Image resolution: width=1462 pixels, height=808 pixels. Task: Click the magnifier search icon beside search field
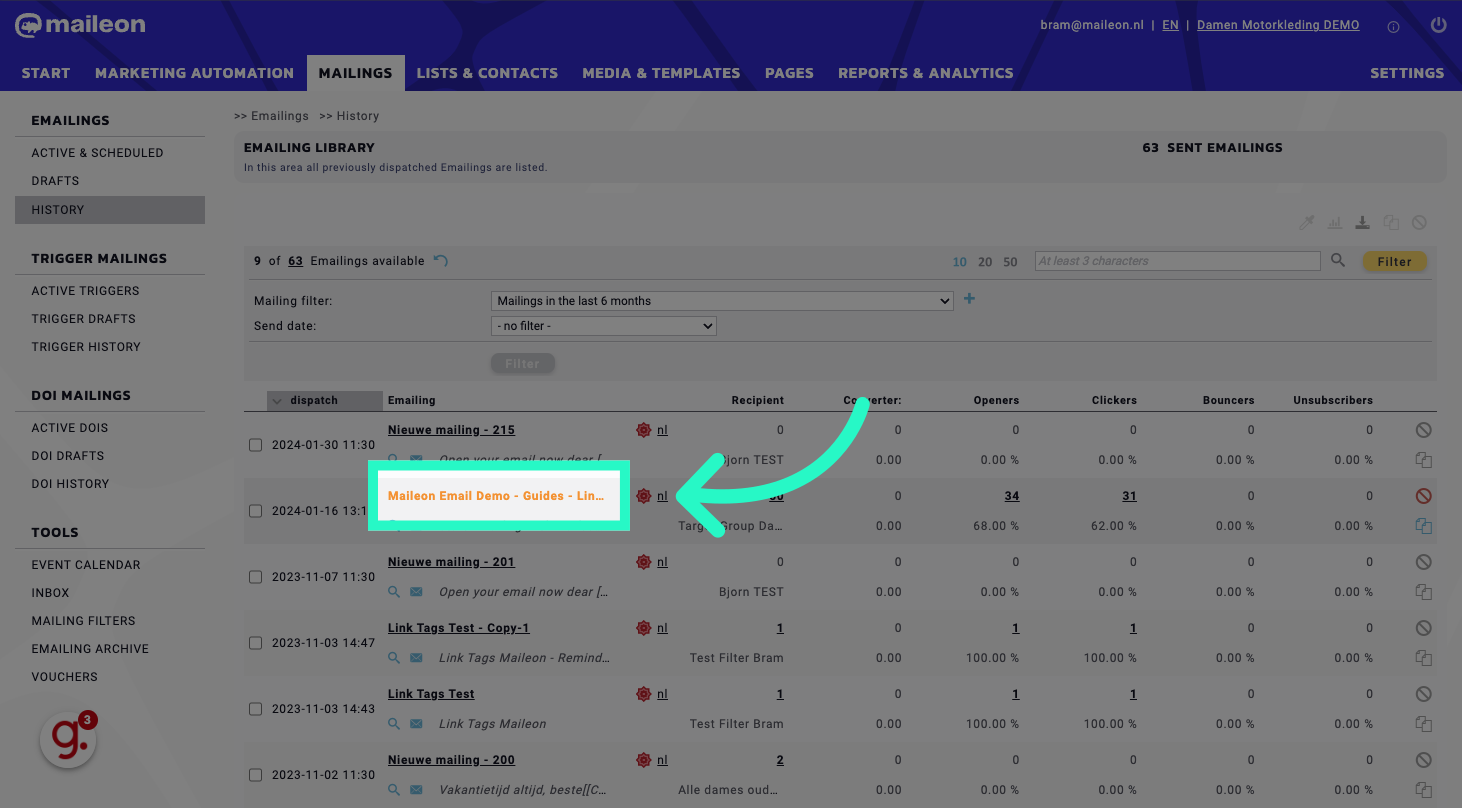pyautogui.click(x=1338, y=261)
